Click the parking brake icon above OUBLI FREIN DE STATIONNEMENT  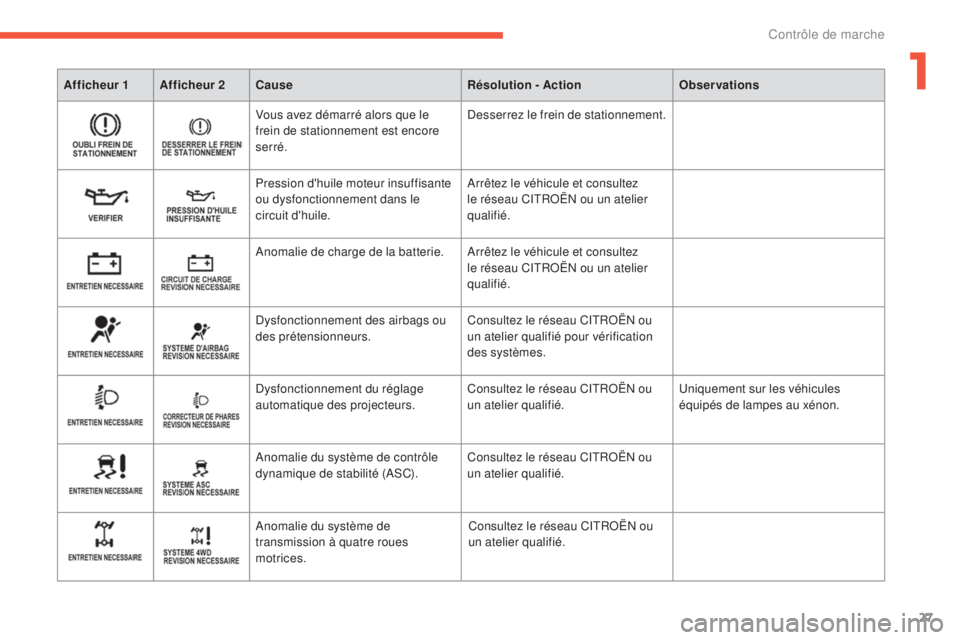tap(105, 125)
